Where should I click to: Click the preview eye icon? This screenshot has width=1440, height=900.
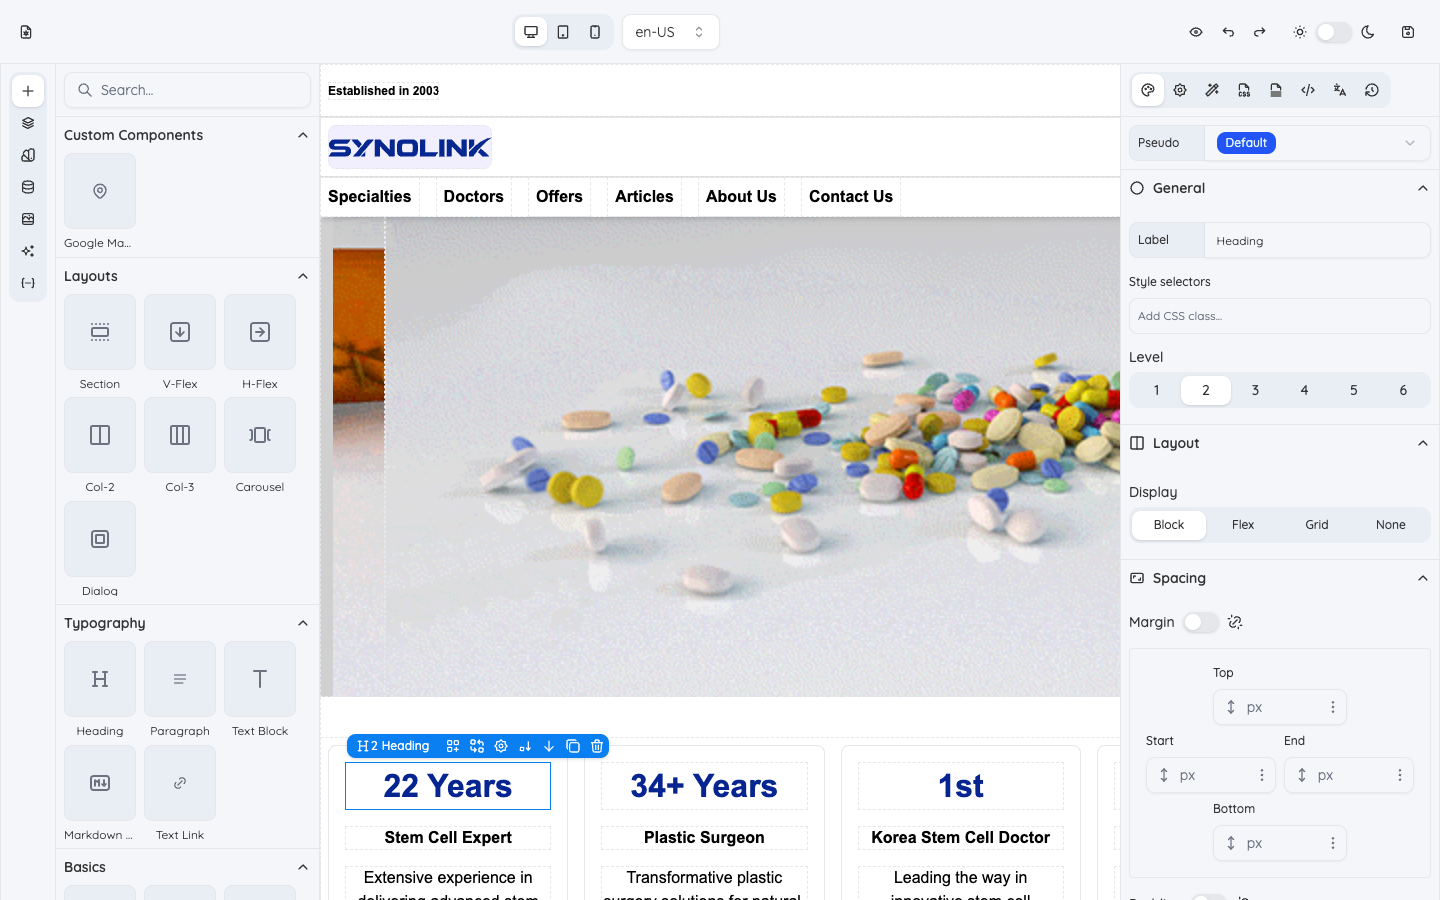point(1196,32)
